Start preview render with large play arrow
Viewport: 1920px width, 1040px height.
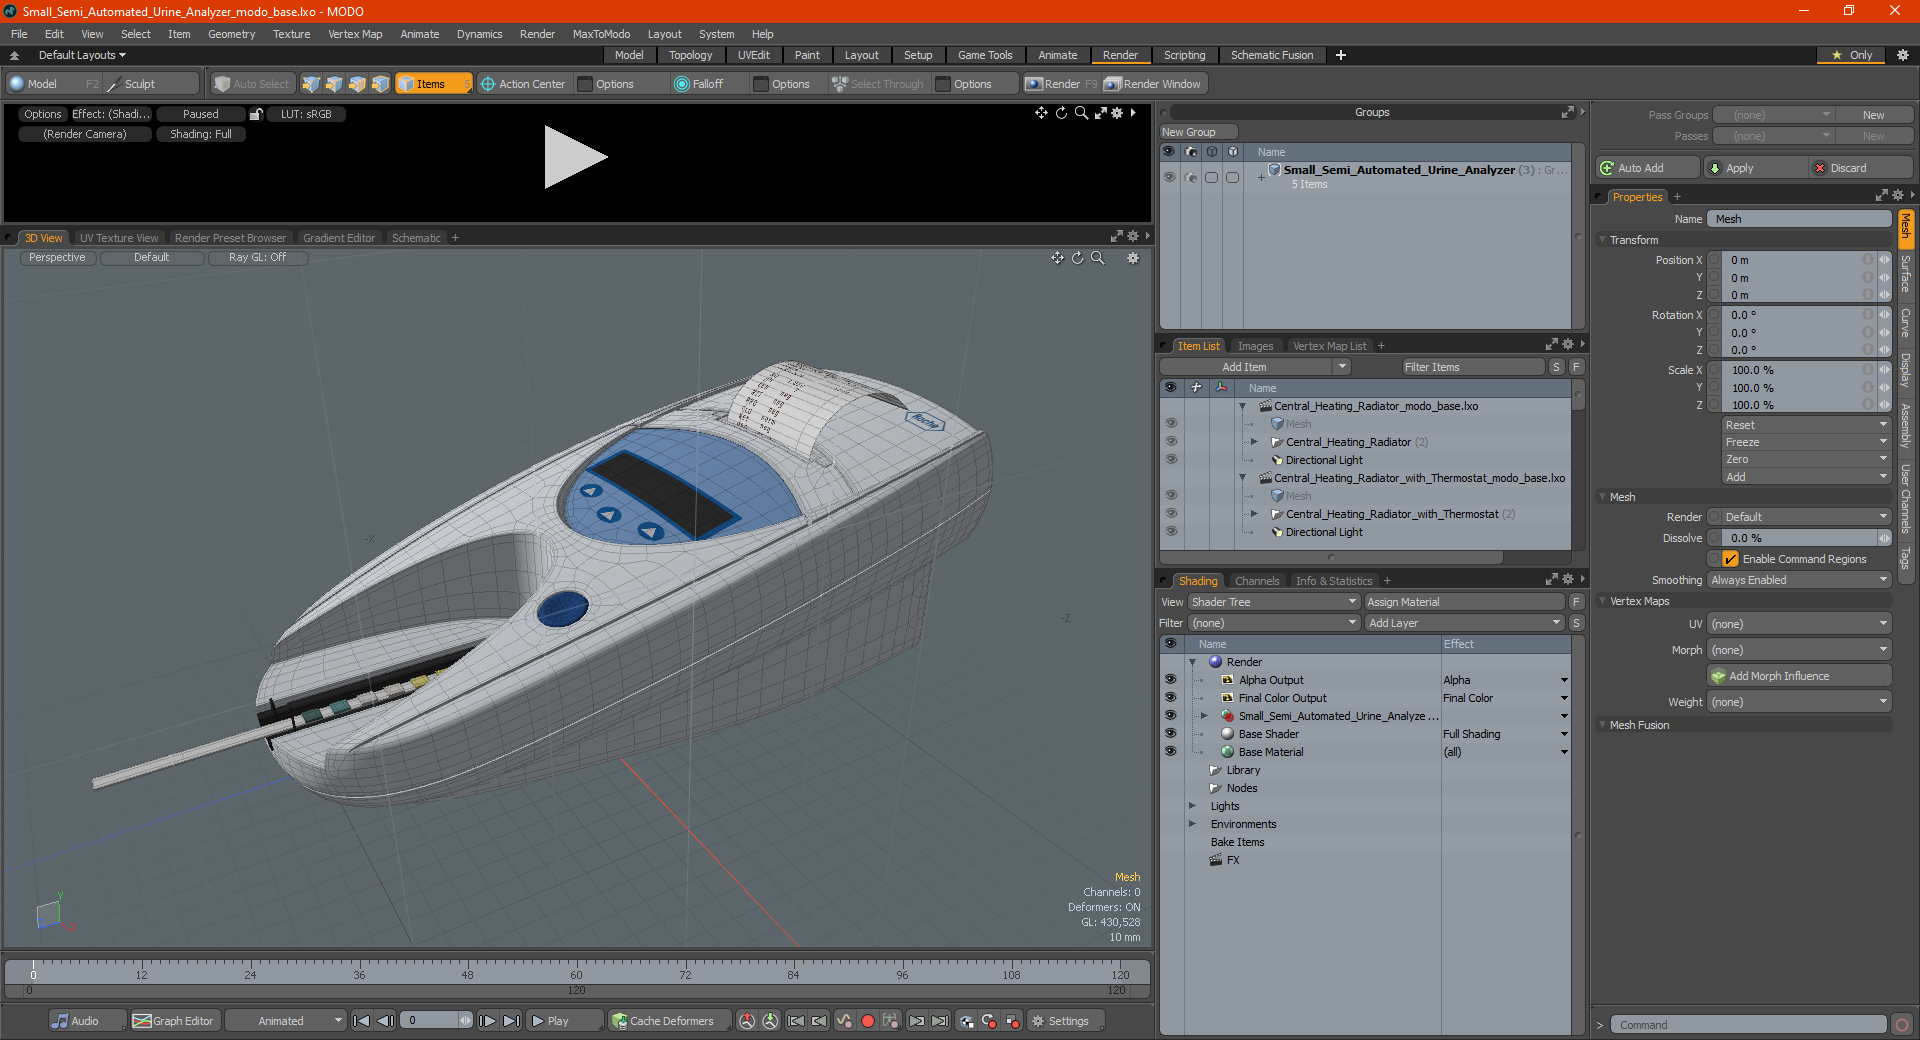(575, 157)
